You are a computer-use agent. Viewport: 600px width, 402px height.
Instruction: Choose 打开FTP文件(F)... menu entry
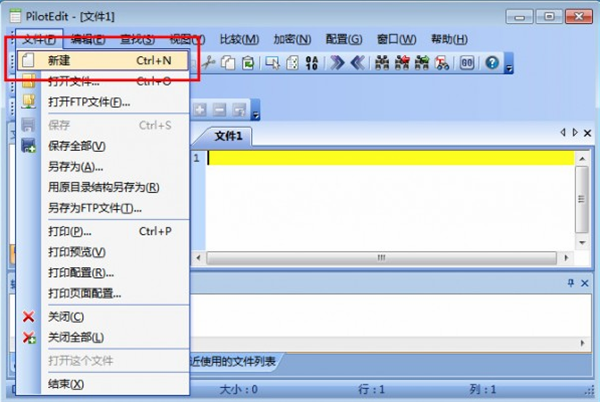click(x=103, y=102)
